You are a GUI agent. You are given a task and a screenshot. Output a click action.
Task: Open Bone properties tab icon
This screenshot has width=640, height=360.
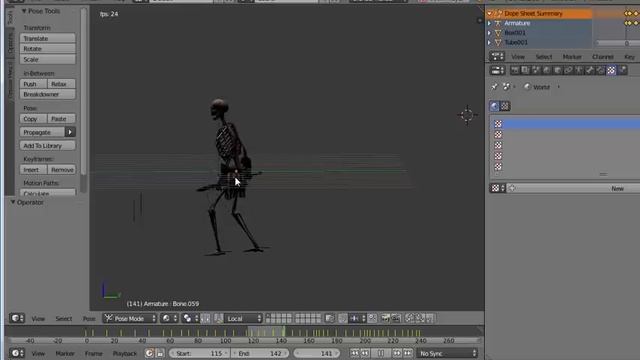click(x=589, y=70)
